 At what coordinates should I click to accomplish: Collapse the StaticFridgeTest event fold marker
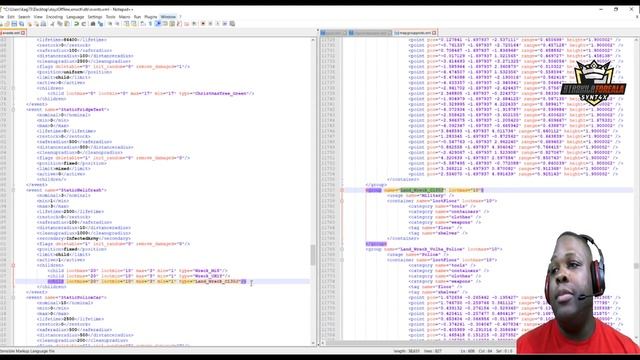click(x=13, y=110)
